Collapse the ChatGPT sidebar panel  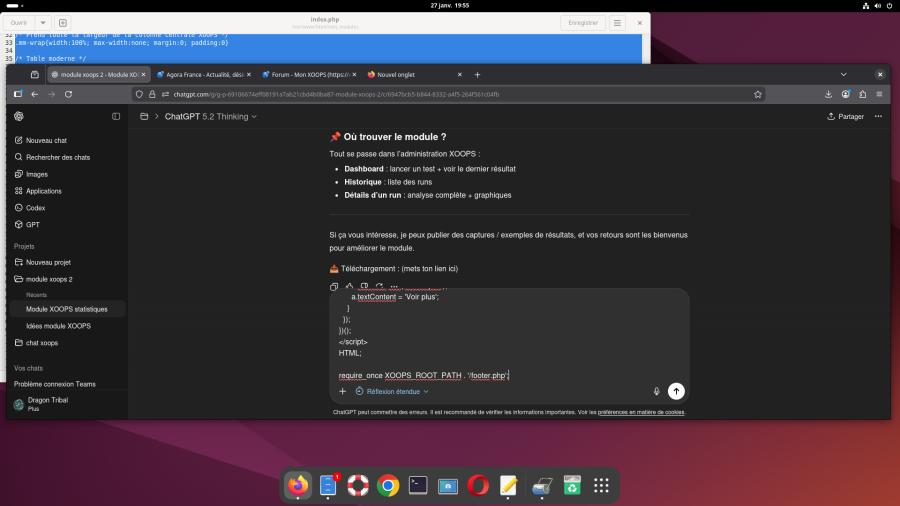pos(116,116)
